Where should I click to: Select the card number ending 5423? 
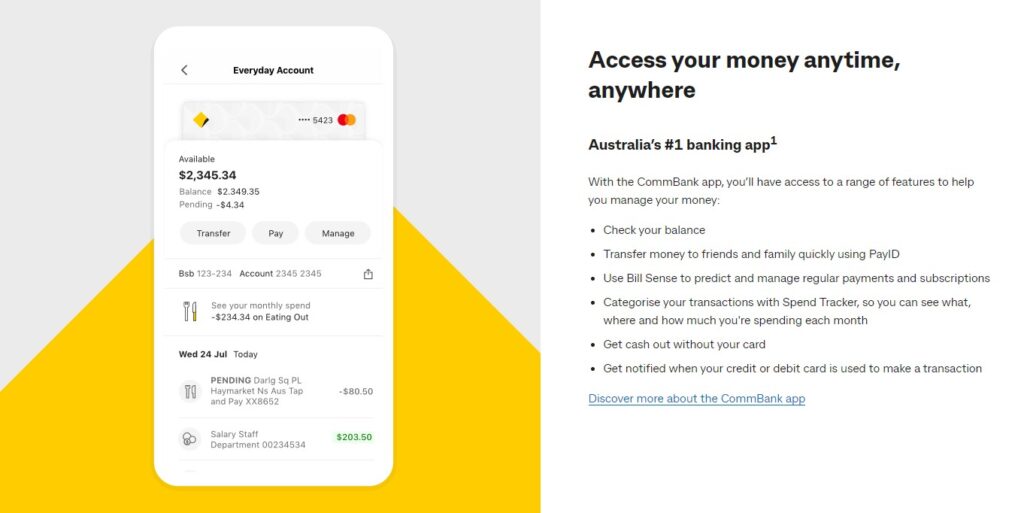315,120
